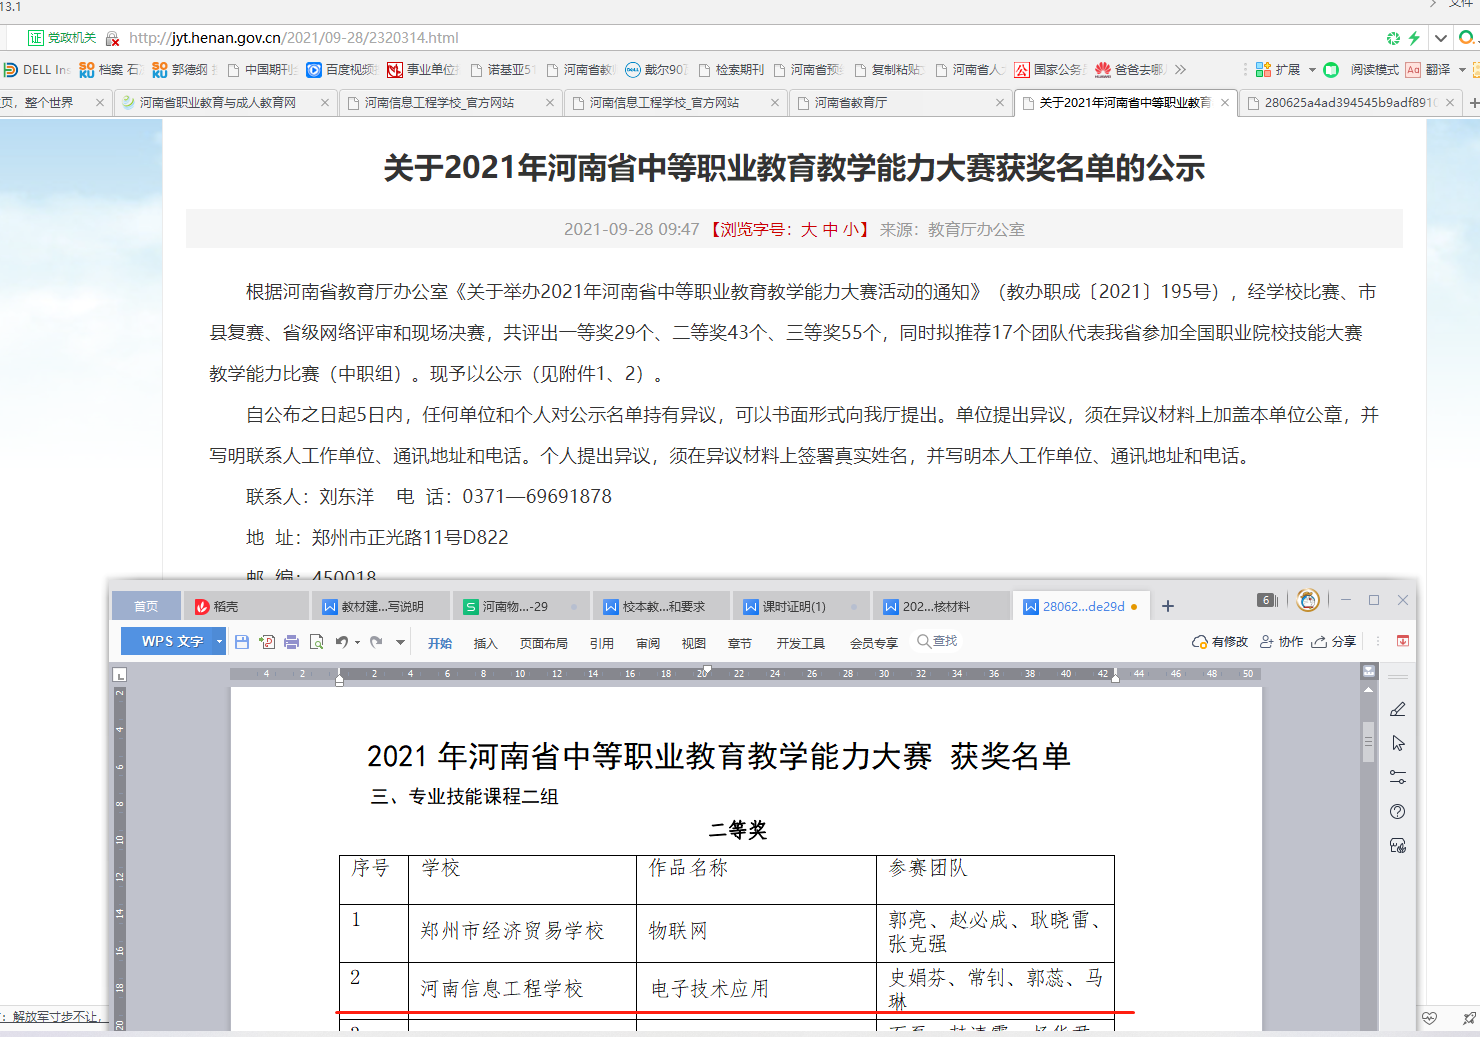Expand the WPS 文字 menu dropdown arrow

219,642
